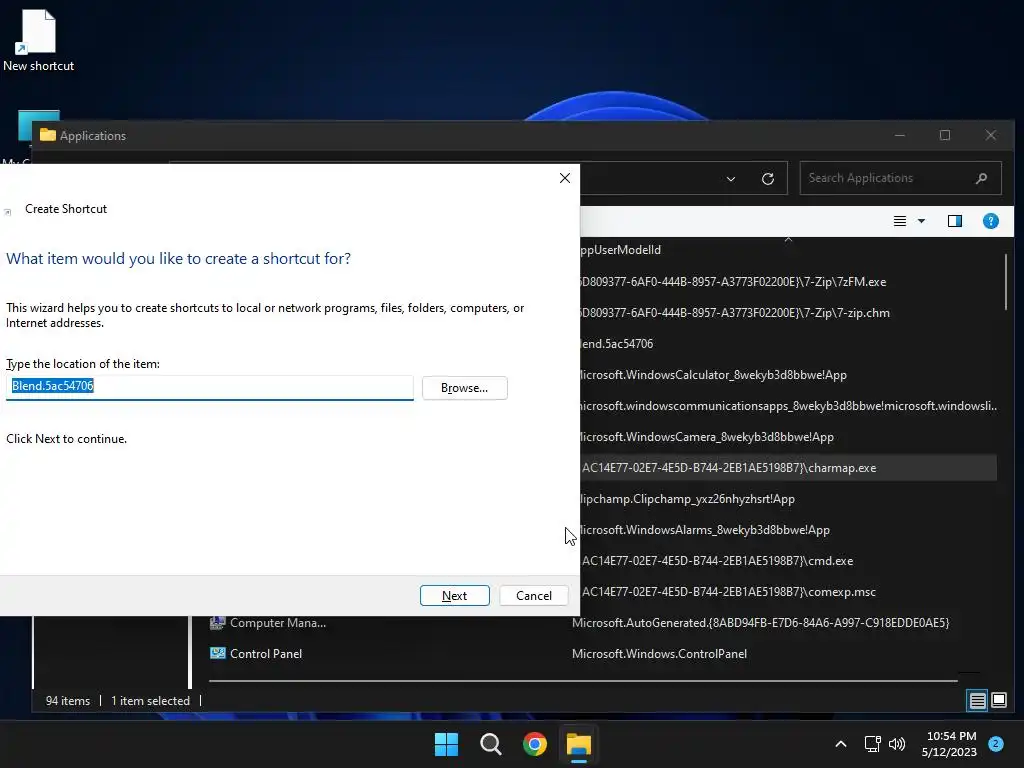Select the Computer Management row icon
The height and width of the screenshot is (768, 1024).
tap(217, 622)
